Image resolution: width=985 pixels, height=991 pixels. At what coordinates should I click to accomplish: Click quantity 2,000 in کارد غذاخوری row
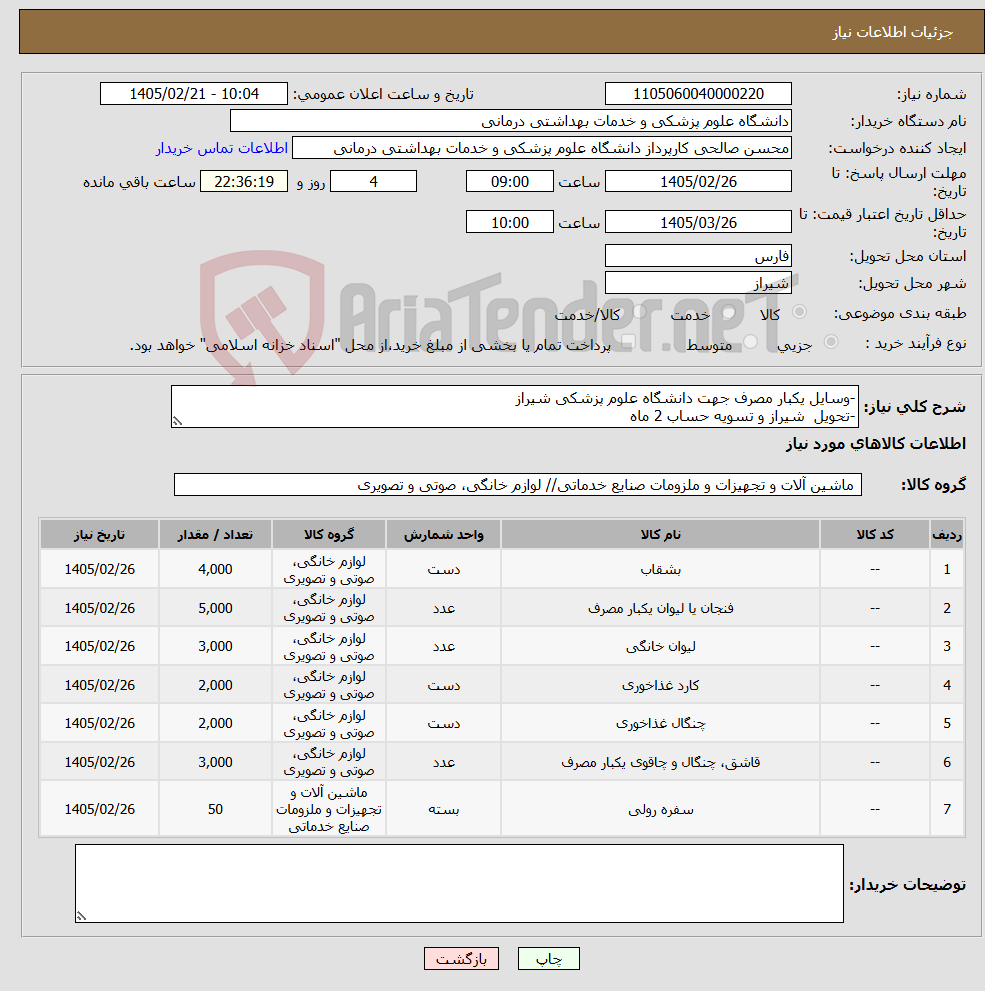(x=215, y=685)
